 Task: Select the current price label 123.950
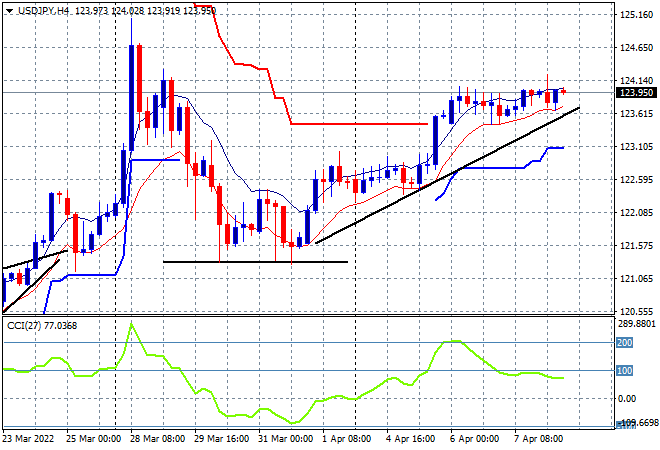point(636,93)
